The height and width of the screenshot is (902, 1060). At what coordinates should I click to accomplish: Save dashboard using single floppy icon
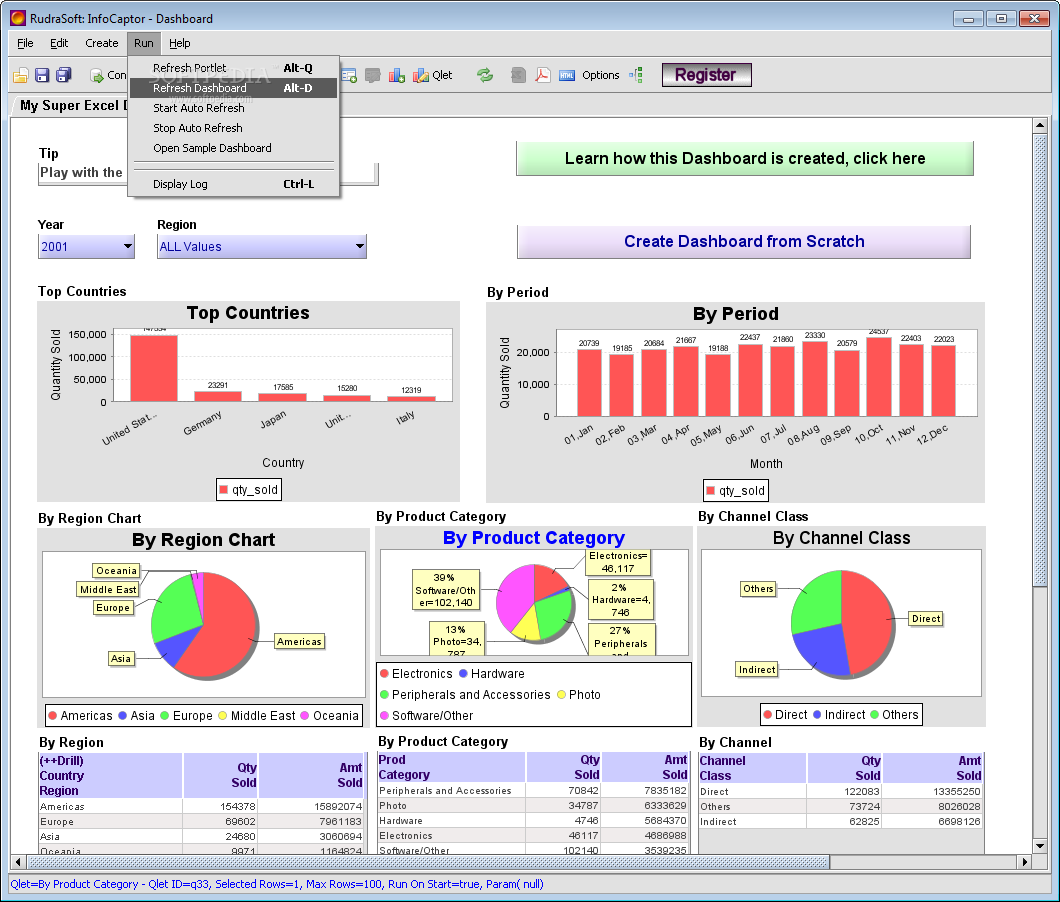pos(42,75)
